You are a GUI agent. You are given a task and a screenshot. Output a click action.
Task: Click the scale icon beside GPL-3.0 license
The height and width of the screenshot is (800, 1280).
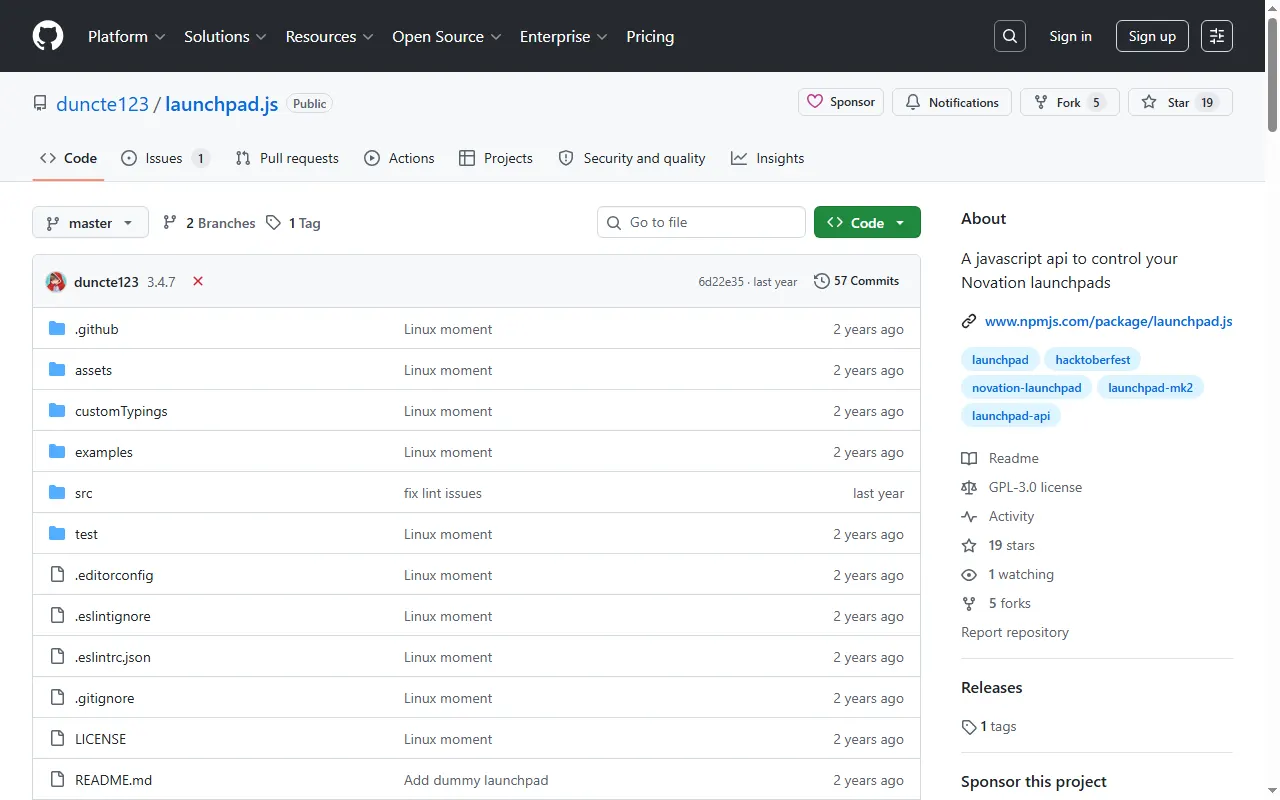pos(969,487)
